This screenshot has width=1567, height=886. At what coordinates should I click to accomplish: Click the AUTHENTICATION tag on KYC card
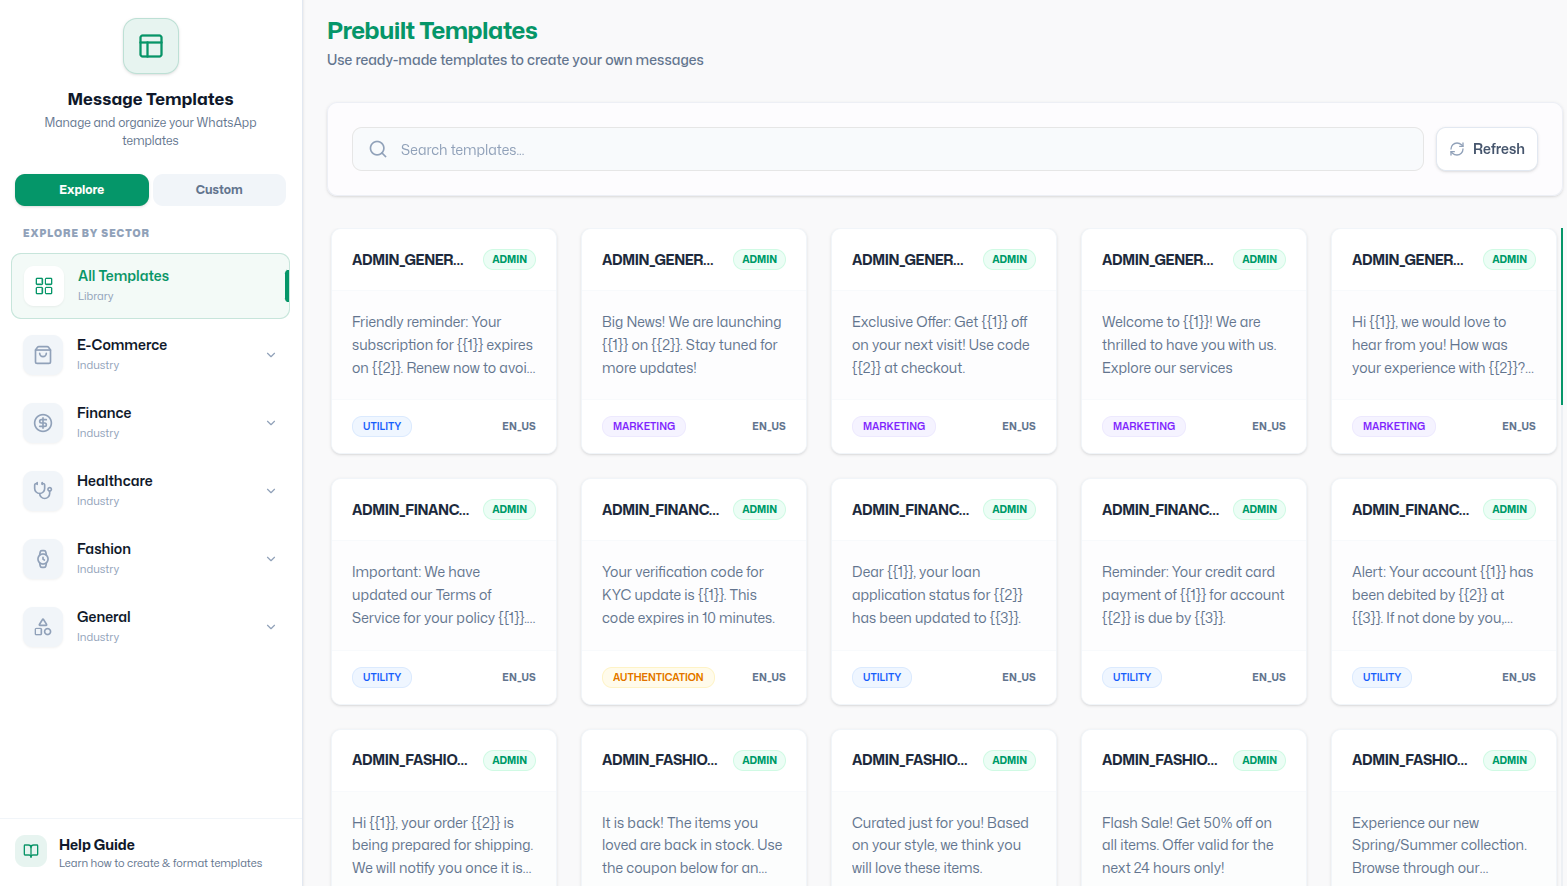(658, 677)
